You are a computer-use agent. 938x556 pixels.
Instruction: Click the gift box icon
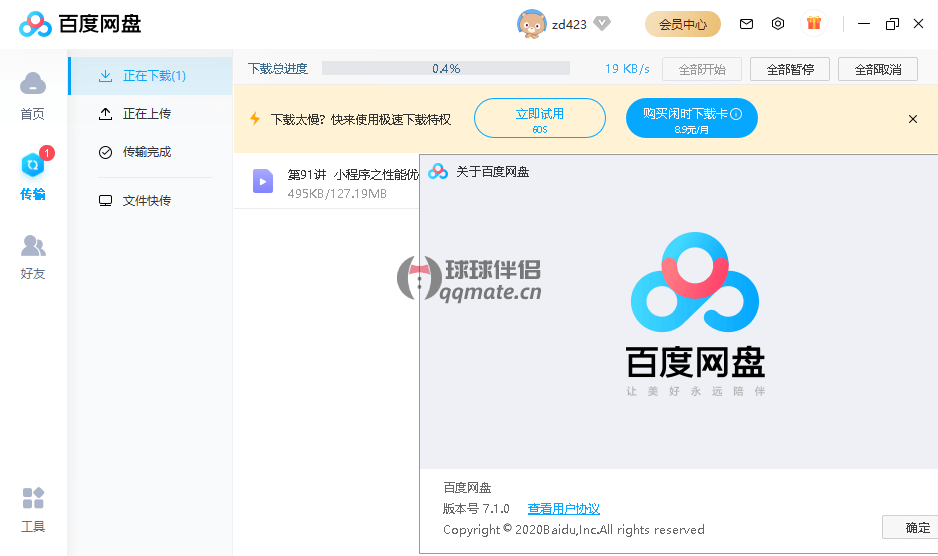(813, 23)
